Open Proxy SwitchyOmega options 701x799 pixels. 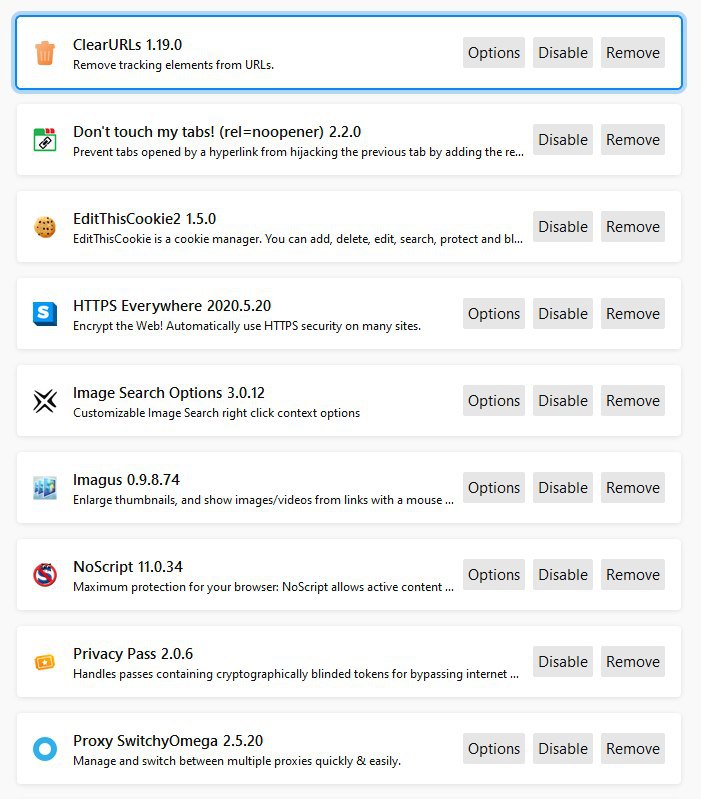494,749
